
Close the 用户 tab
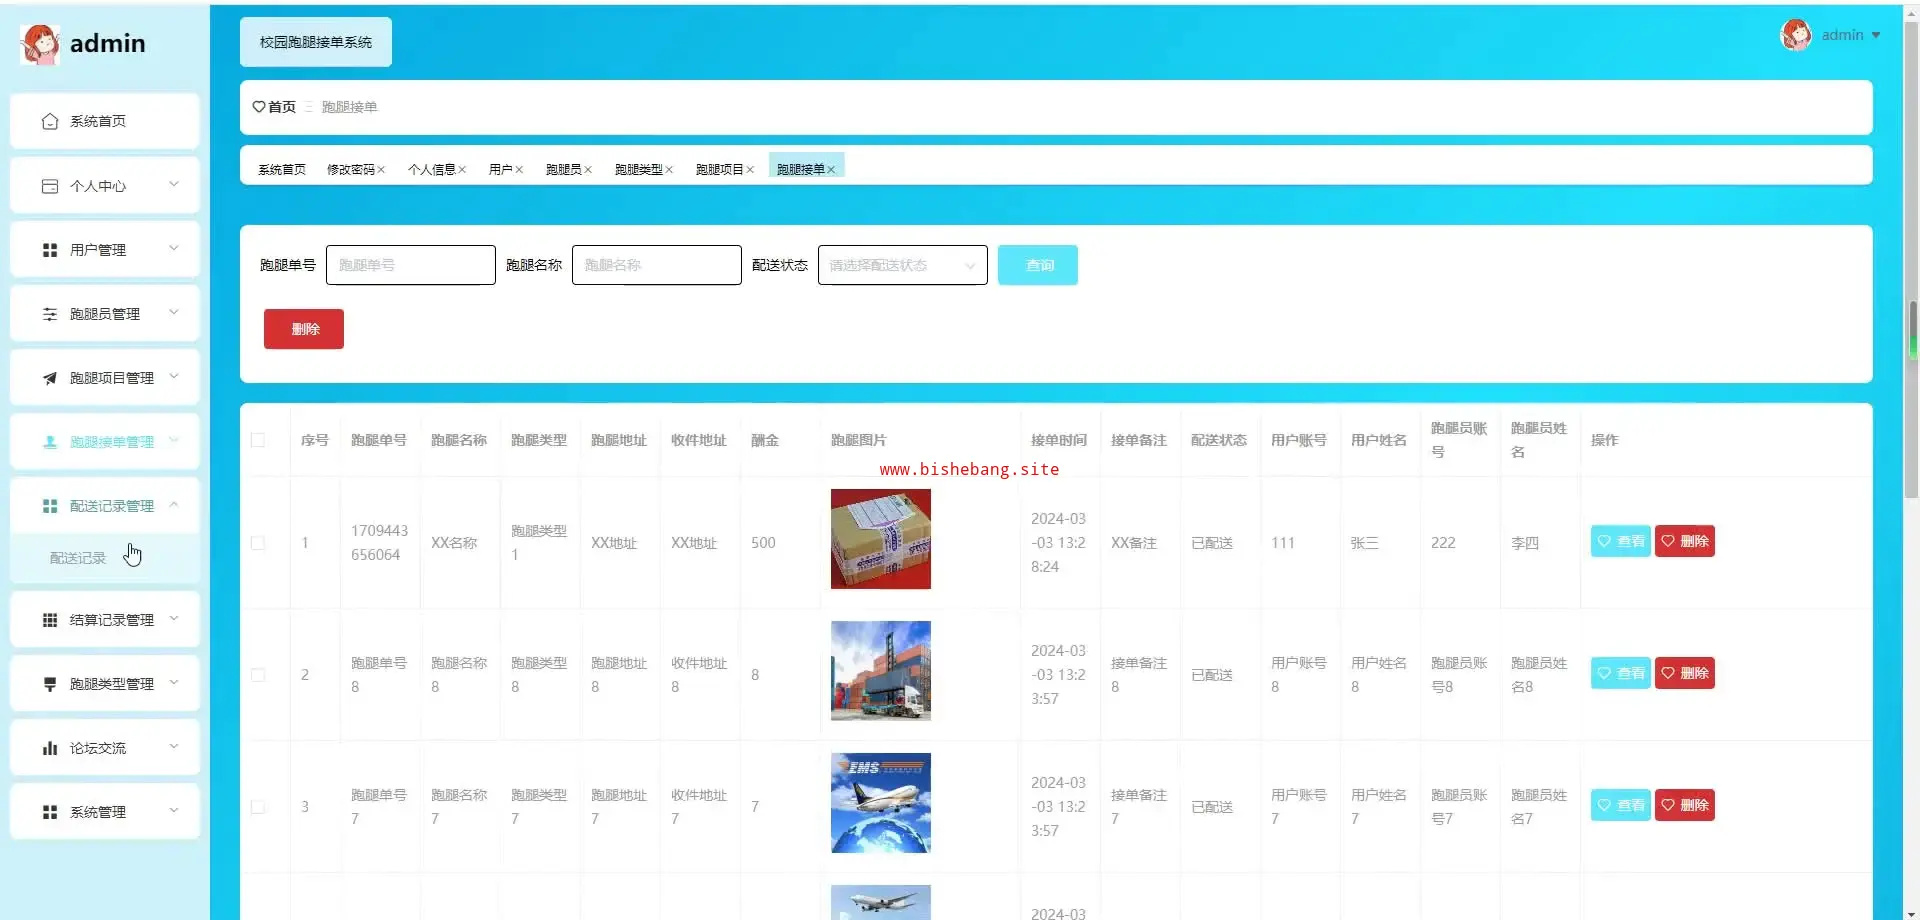click(519, 170)
